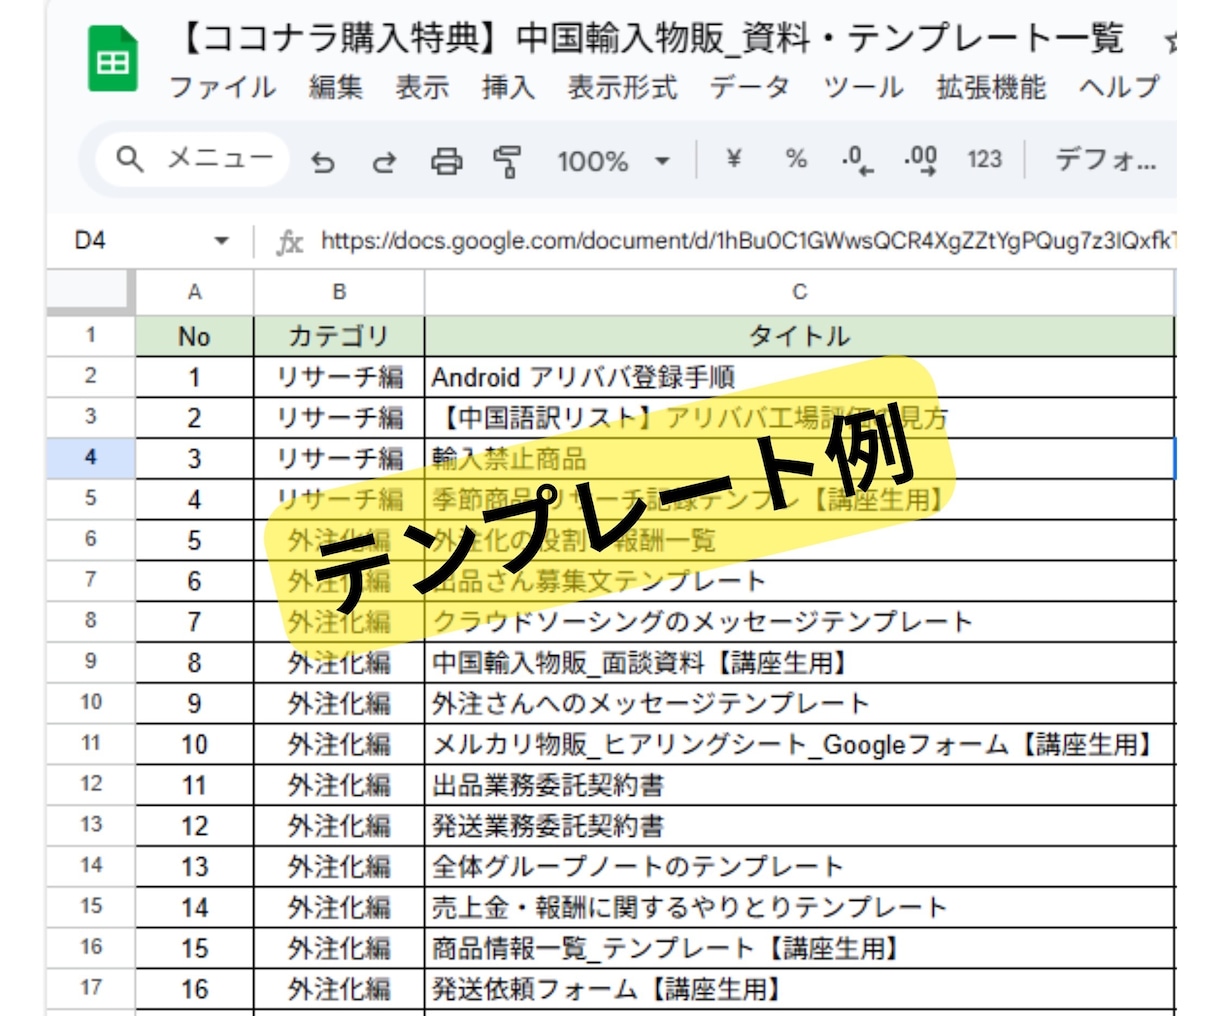Screen dimensions: 1220x1016
Task: Click the select-all corner box
Action: click(91, 292)
